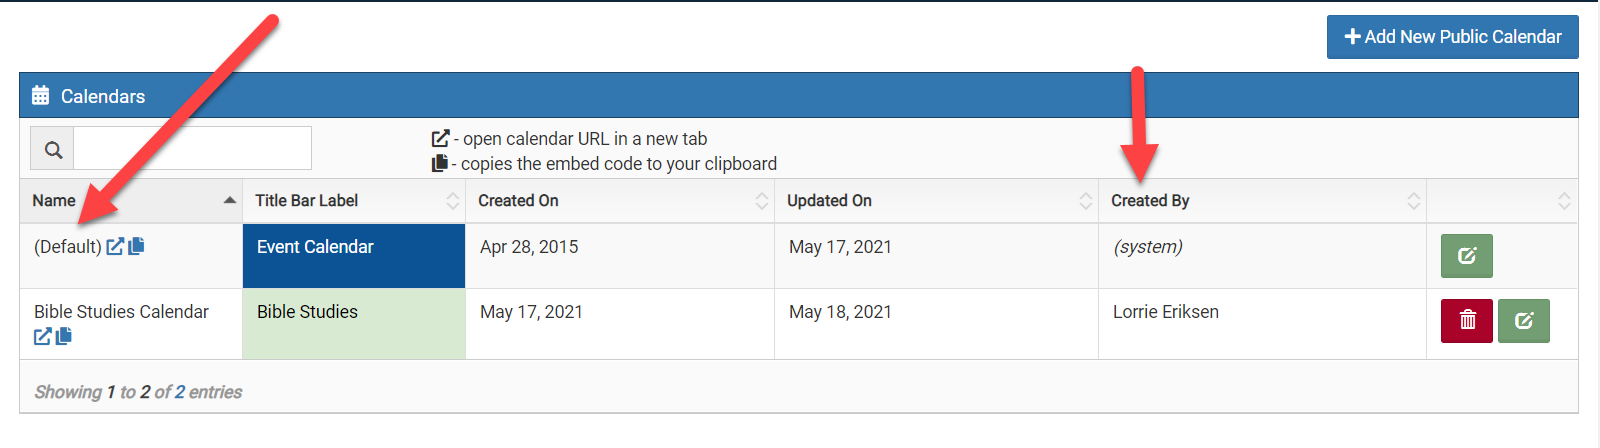Open the Default calendar URL in new tab
Image resolution: width=1600 pixels, height=448 pixels.
[115, 246]
